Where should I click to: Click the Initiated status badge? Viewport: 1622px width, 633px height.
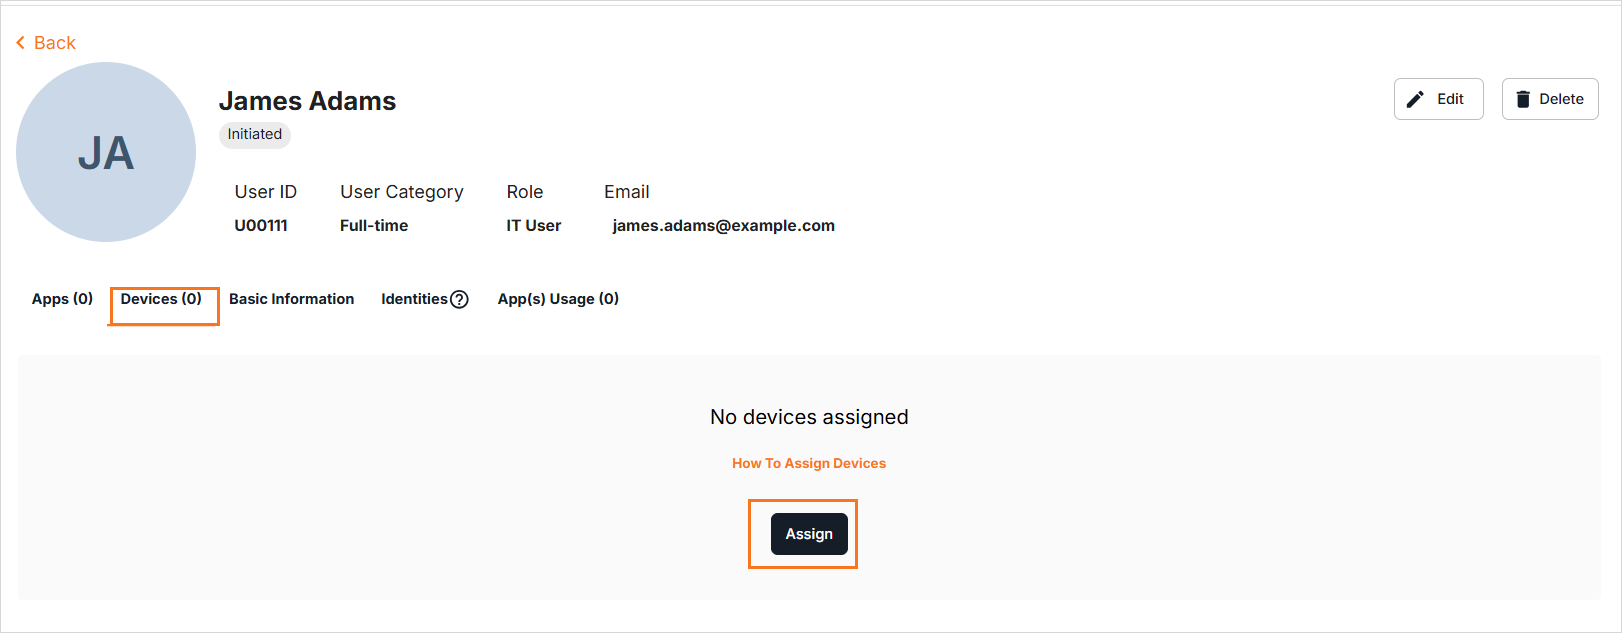(x=254, y=134)
